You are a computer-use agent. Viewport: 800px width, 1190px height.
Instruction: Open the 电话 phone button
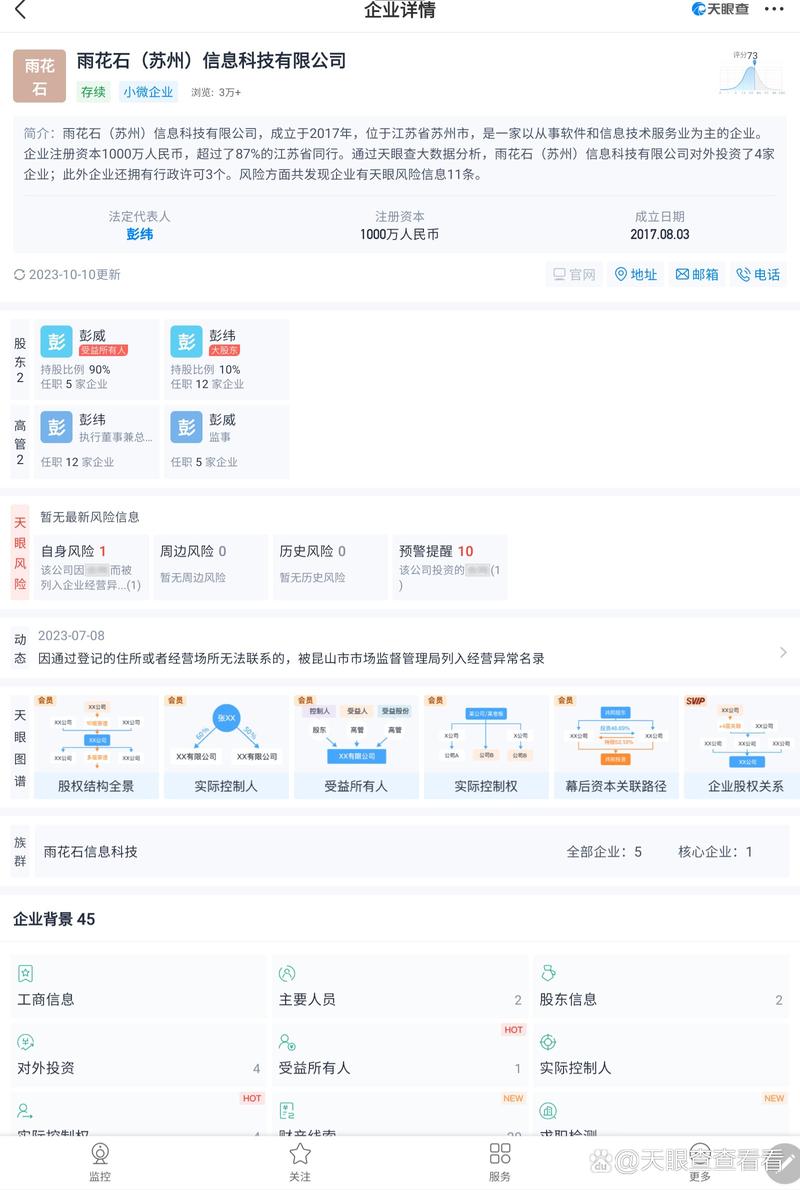coord(758,275)
